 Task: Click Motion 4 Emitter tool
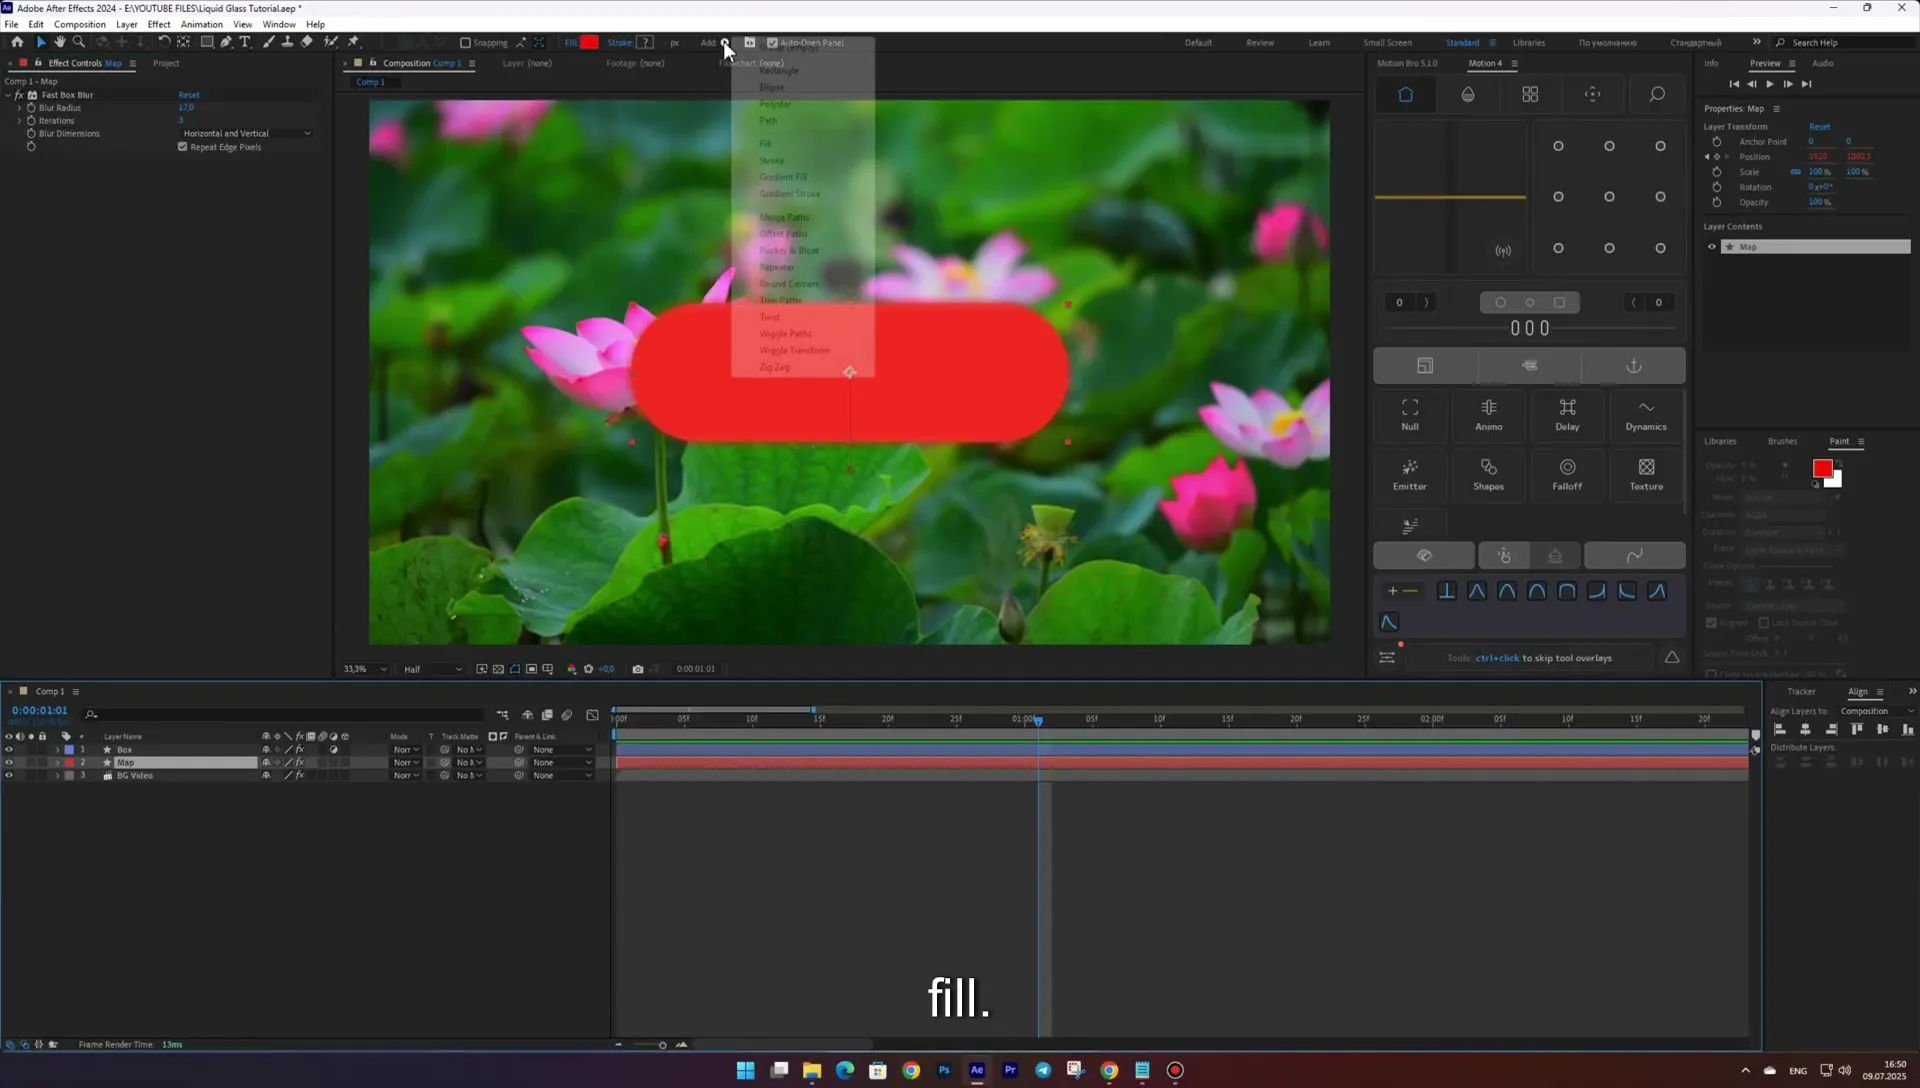point(1410,475)
